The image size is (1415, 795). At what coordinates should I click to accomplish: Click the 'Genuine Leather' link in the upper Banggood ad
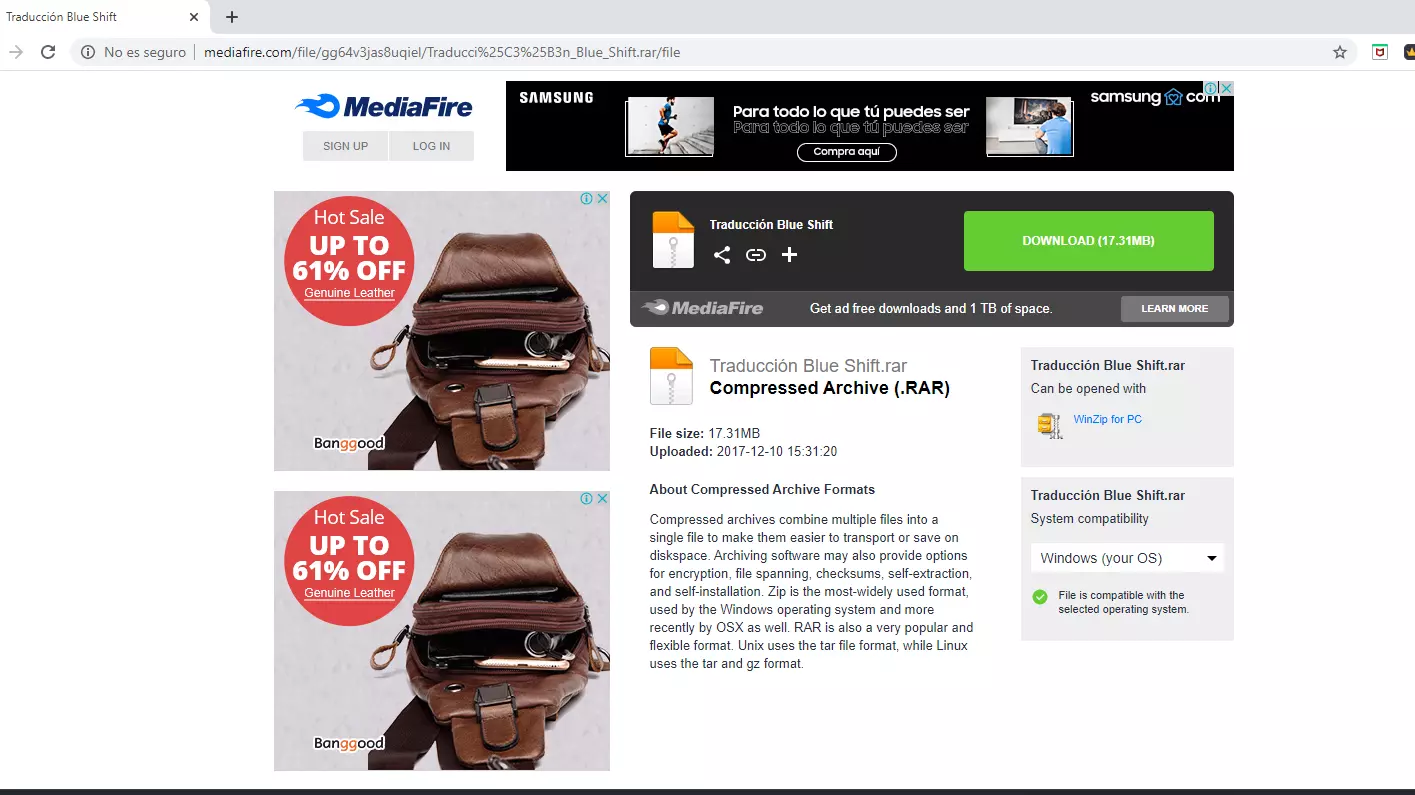pyautogui.click(x=349, y=293)
